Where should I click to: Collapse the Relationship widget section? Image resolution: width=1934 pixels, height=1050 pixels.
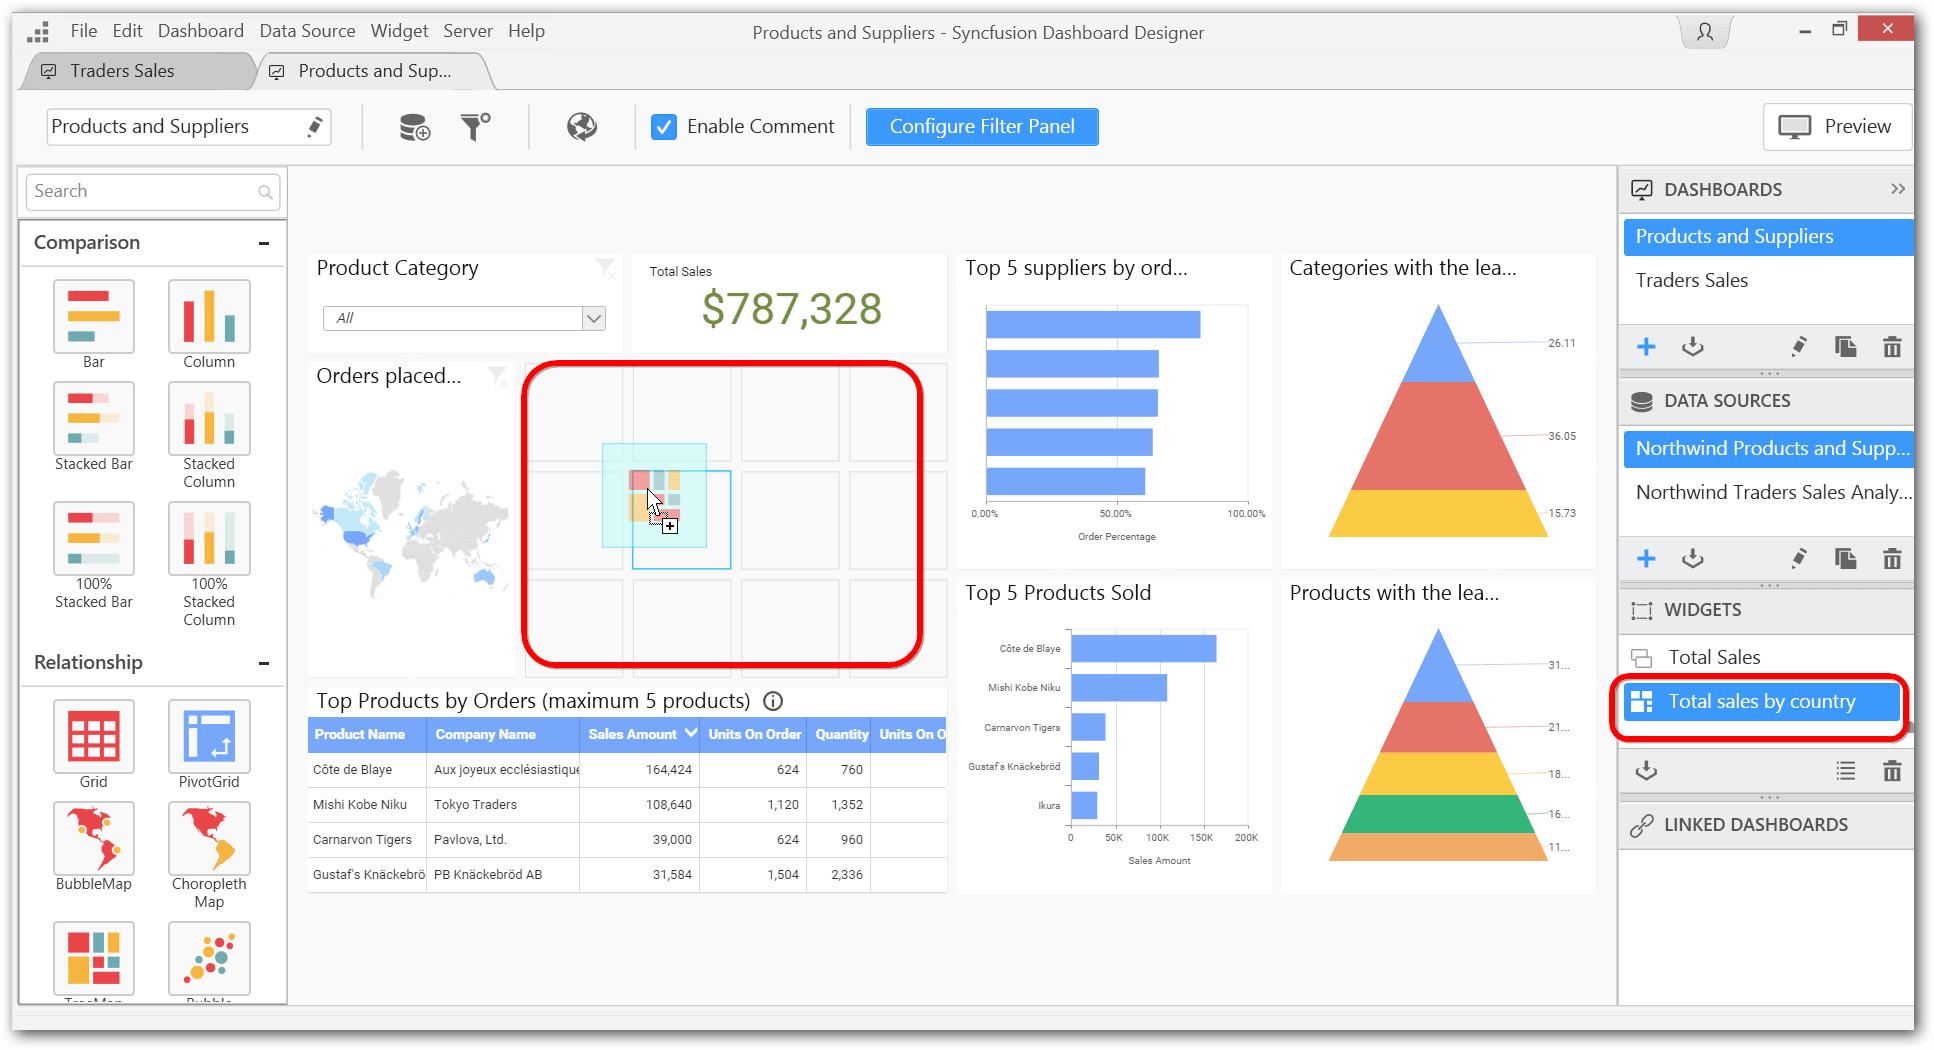point(264,663)
